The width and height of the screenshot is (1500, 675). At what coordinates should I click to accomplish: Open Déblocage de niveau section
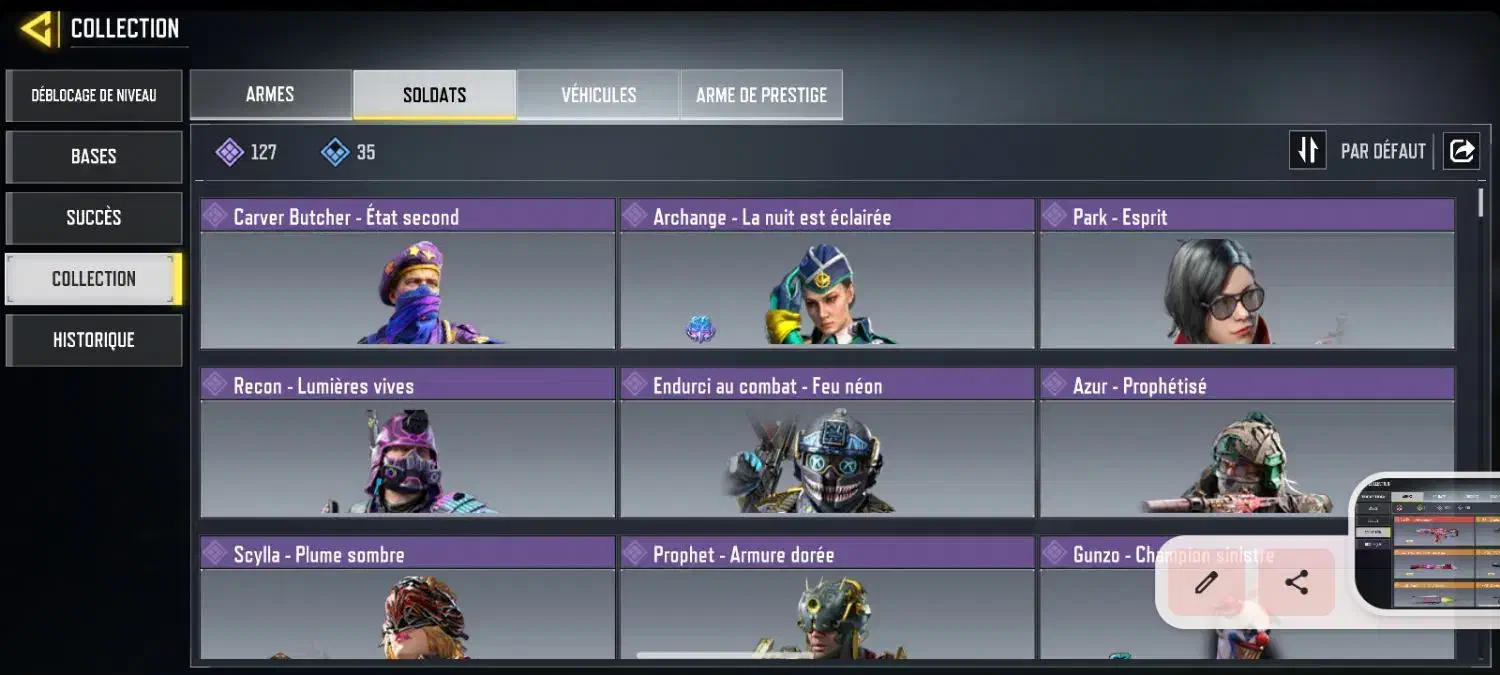94,96
